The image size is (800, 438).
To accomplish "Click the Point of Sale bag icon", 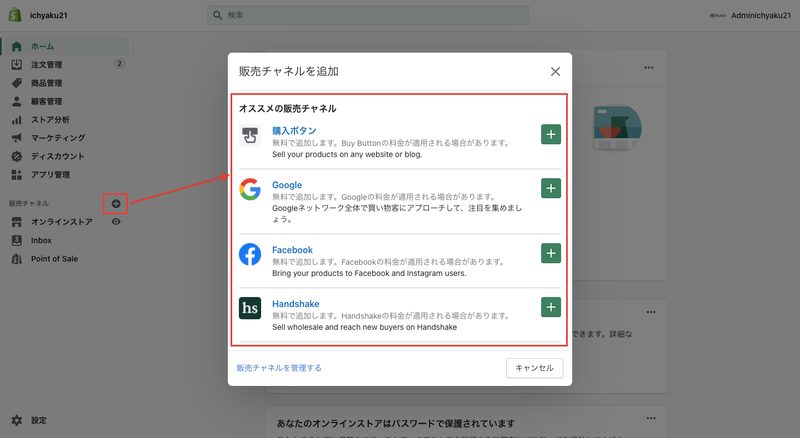I will coord(16,259).
